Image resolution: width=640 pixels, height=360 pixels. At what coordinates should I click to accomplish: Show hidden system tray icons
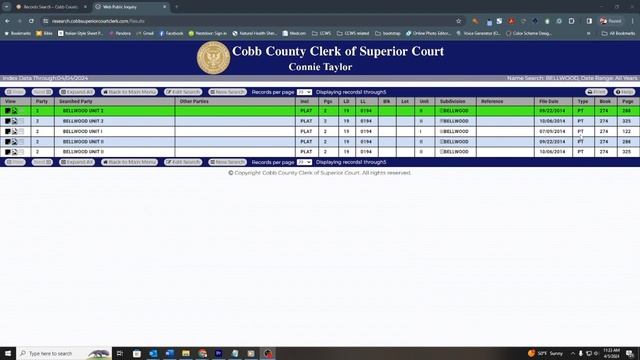[x=573, y=353]
